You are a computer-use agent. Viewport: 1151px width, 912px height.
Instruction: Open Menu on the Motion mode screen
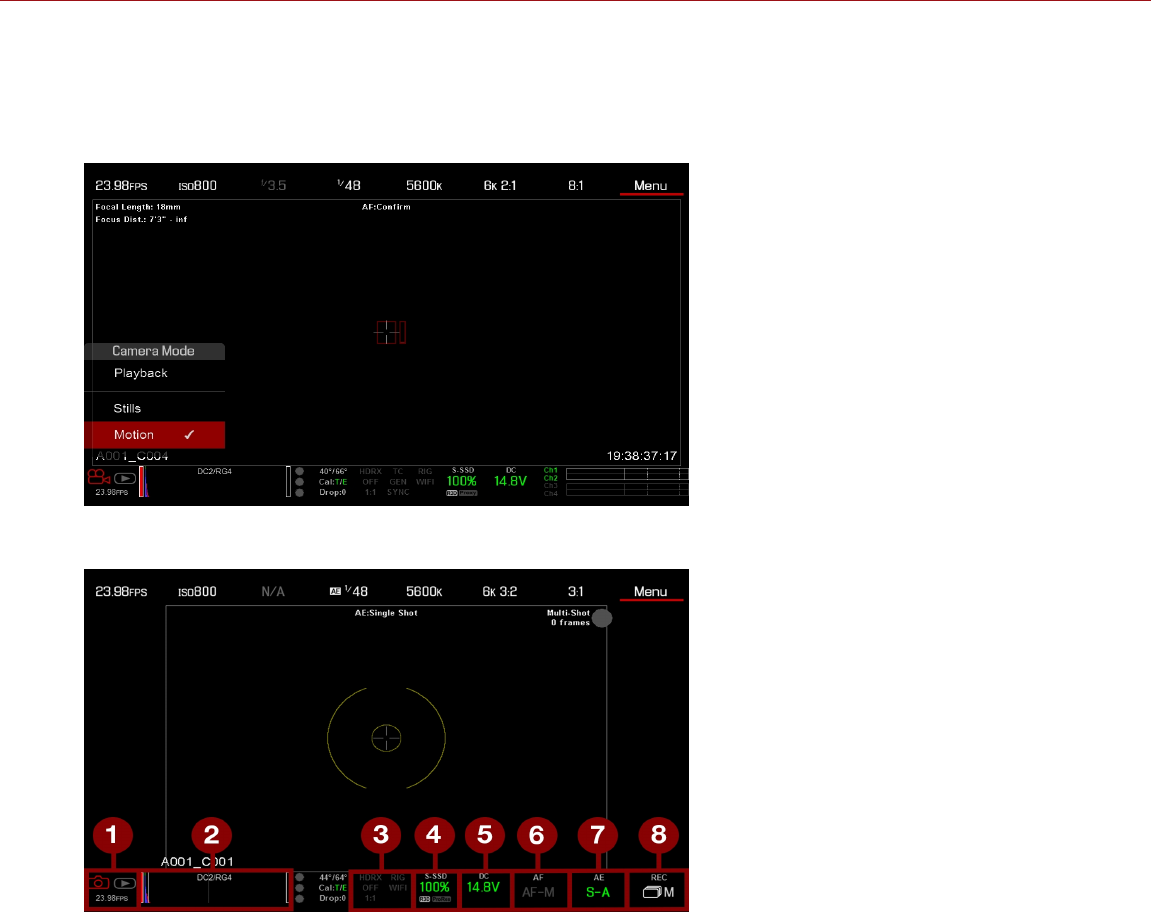(x=650, y=186)
